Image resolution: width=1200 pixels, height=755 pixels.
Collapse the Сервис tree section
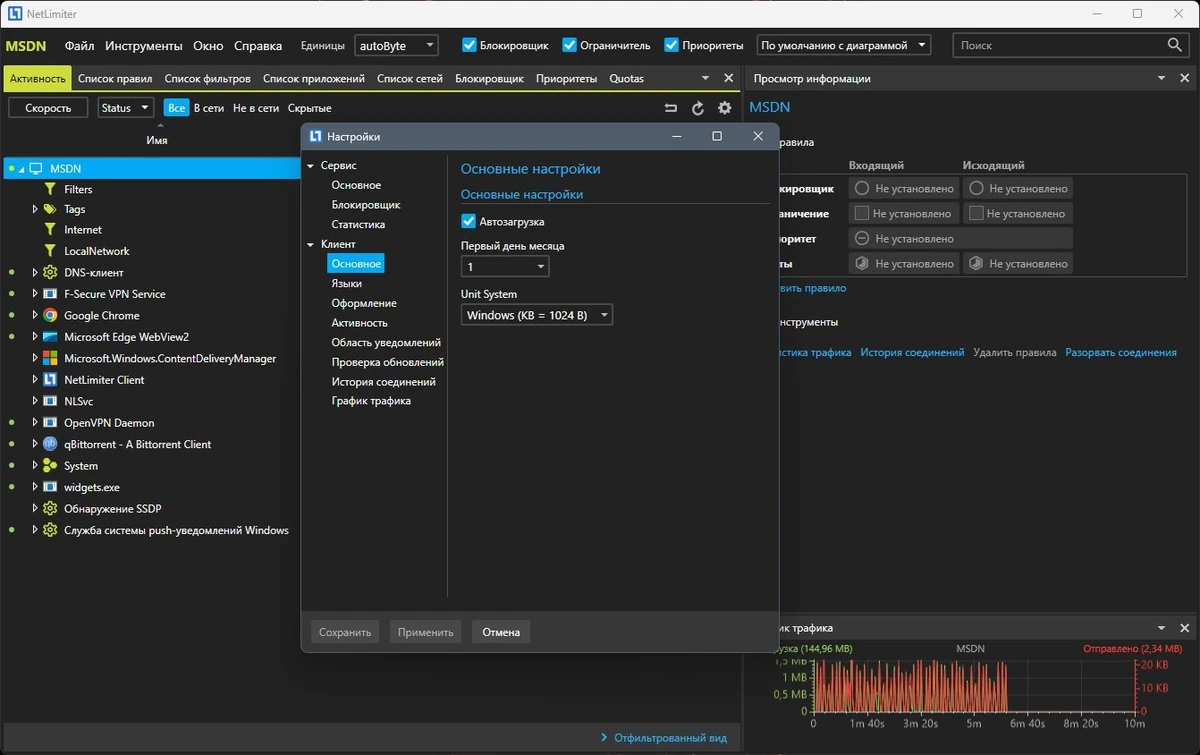pos(311,165)
